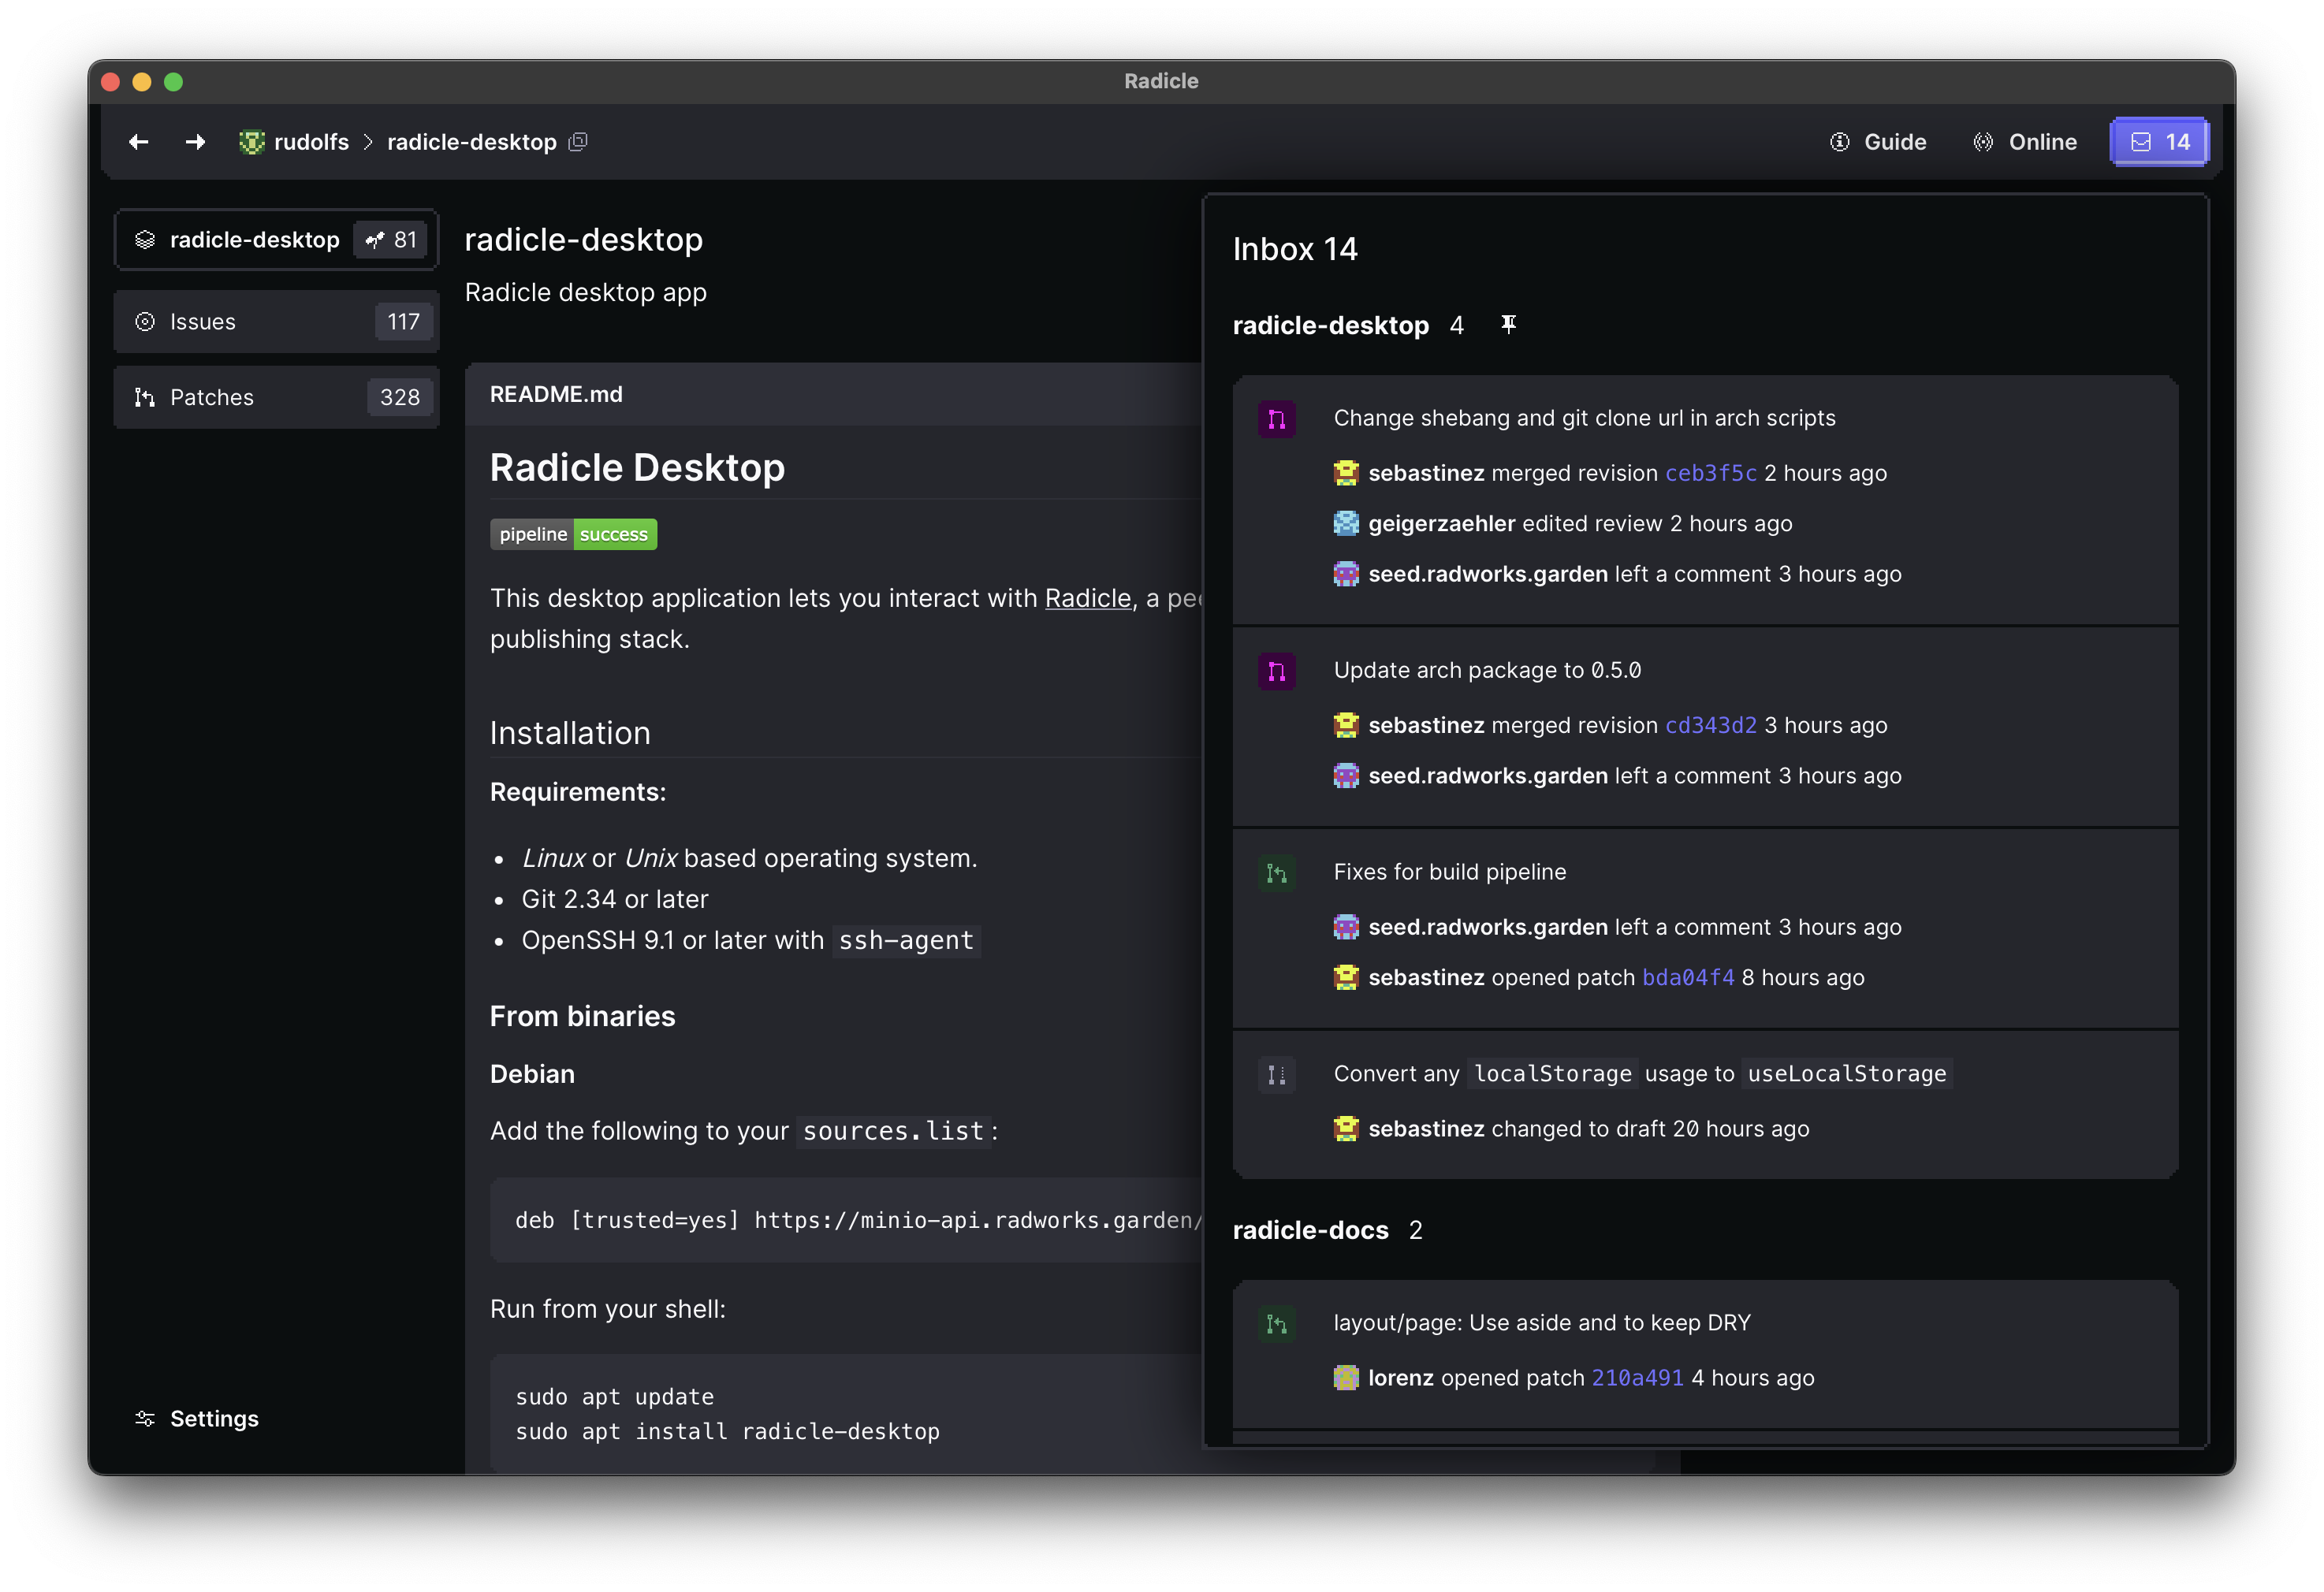The height and width of the screenshot is (1592, 2324).
Task: Open patch bda04f4 link
Action: coord(1688,977)
